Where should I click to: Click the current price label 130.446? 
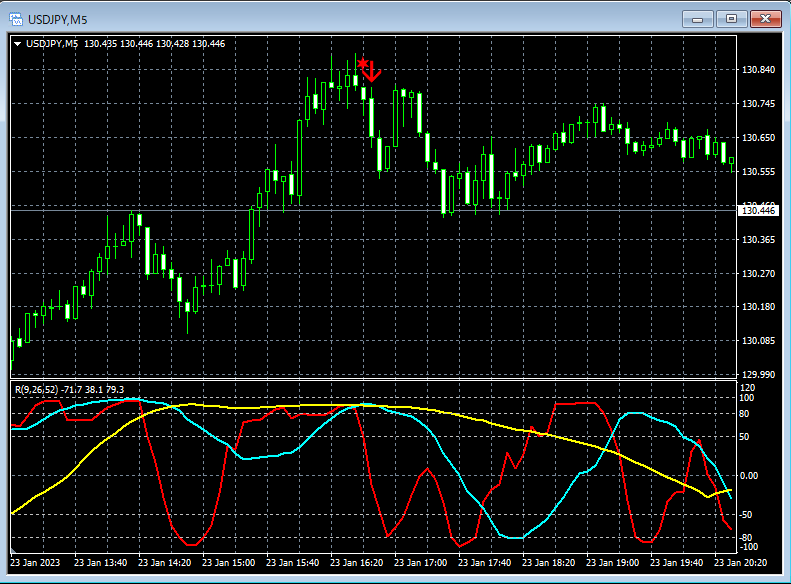pyautogui.click(x=758, y=210)
